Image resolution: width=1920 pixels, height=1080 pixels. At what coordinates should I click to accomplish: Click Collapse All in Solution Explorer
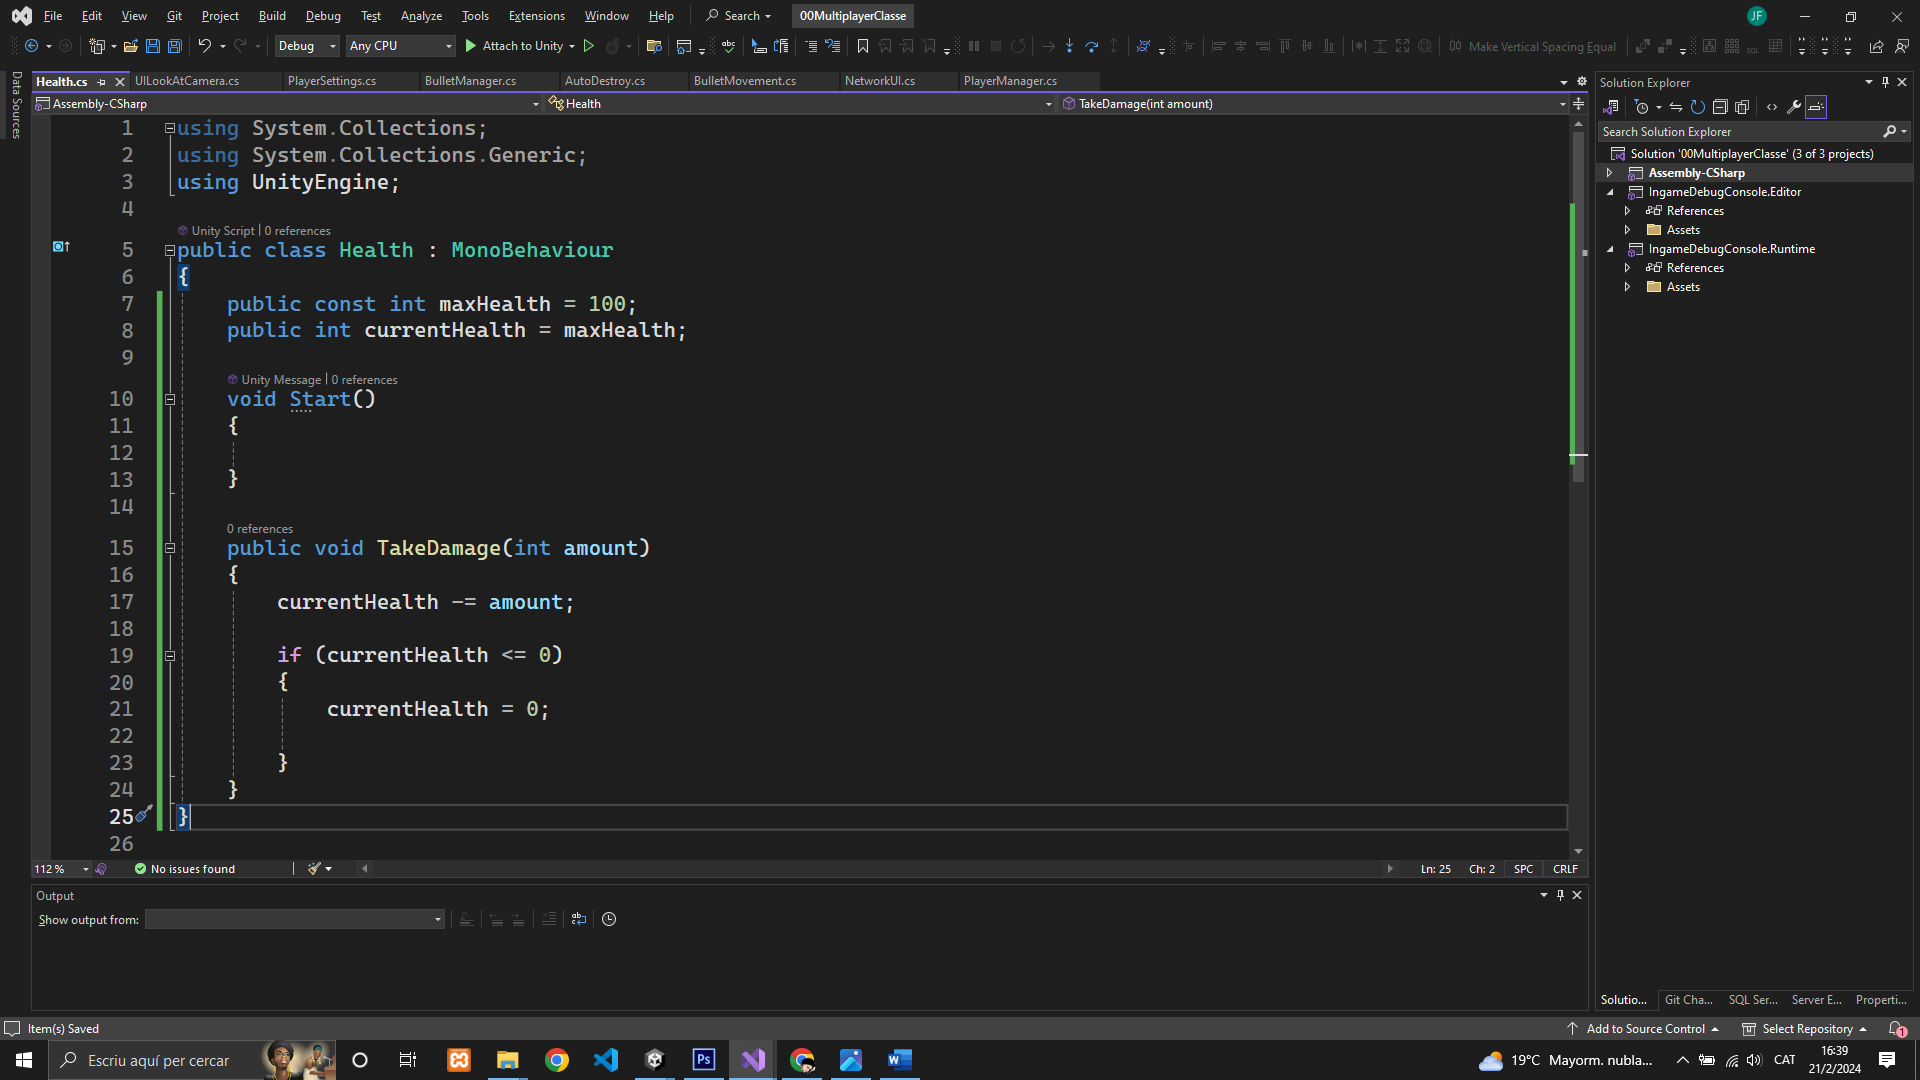1720,107
